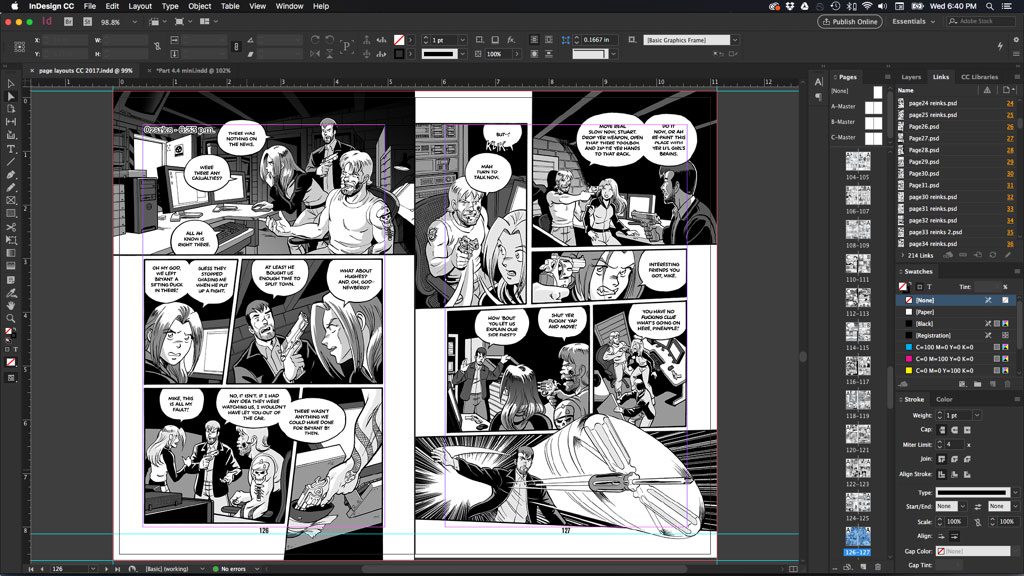1024x576 pixels.
Task: Open the Essentials workspace dropdown
Action: coord(914,22)
